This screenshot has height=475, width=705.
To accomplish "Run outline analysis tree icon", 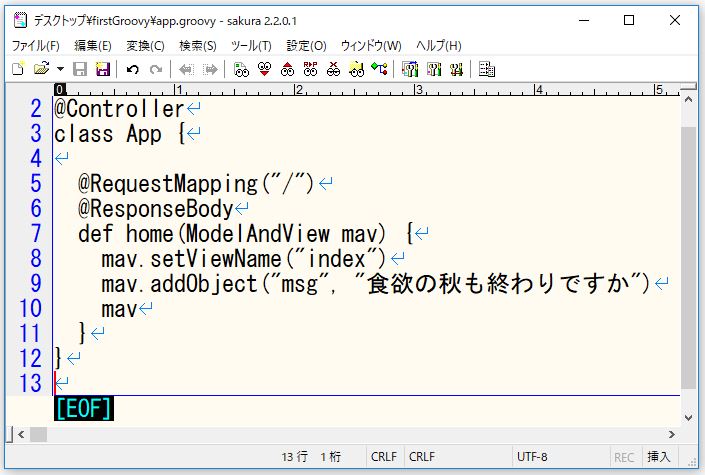I will (379, 69).
